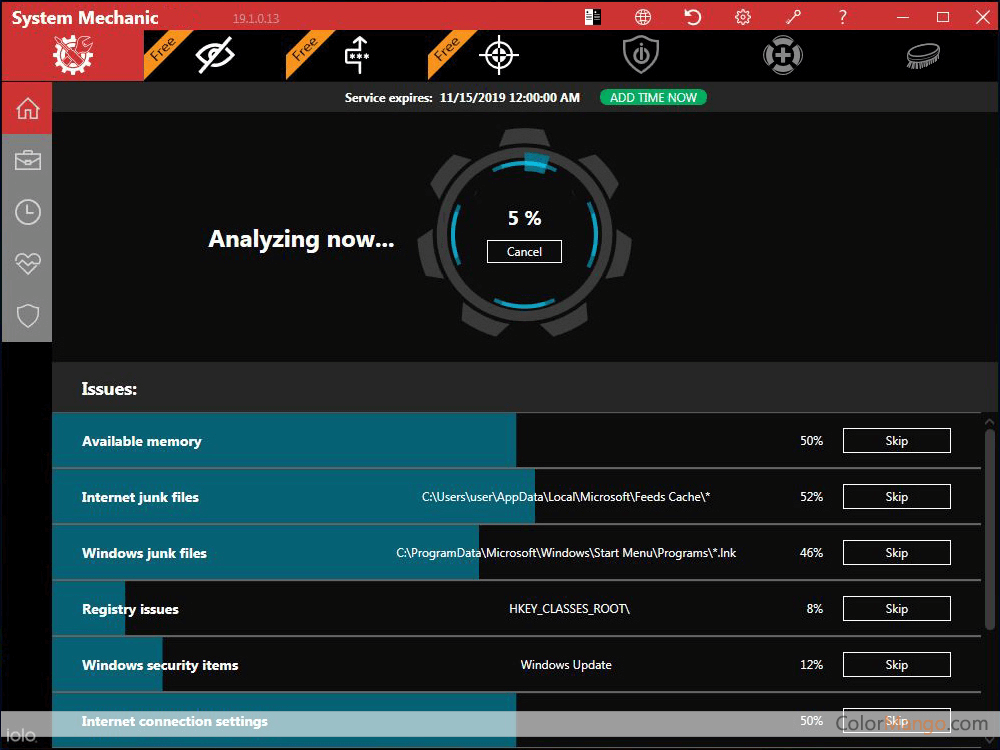Open the Privacy Guardian crossed-eye icon

[x=214, y=56]
